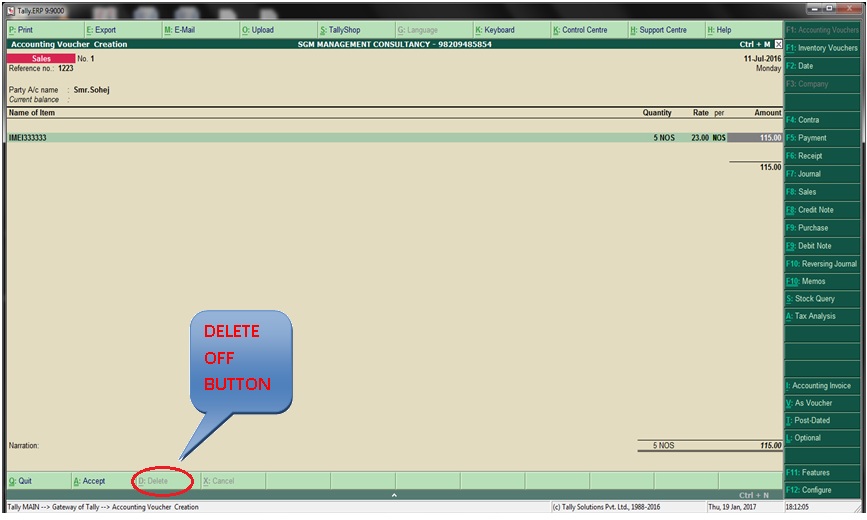Switch to F4 Contra voucher

[822, 119]
